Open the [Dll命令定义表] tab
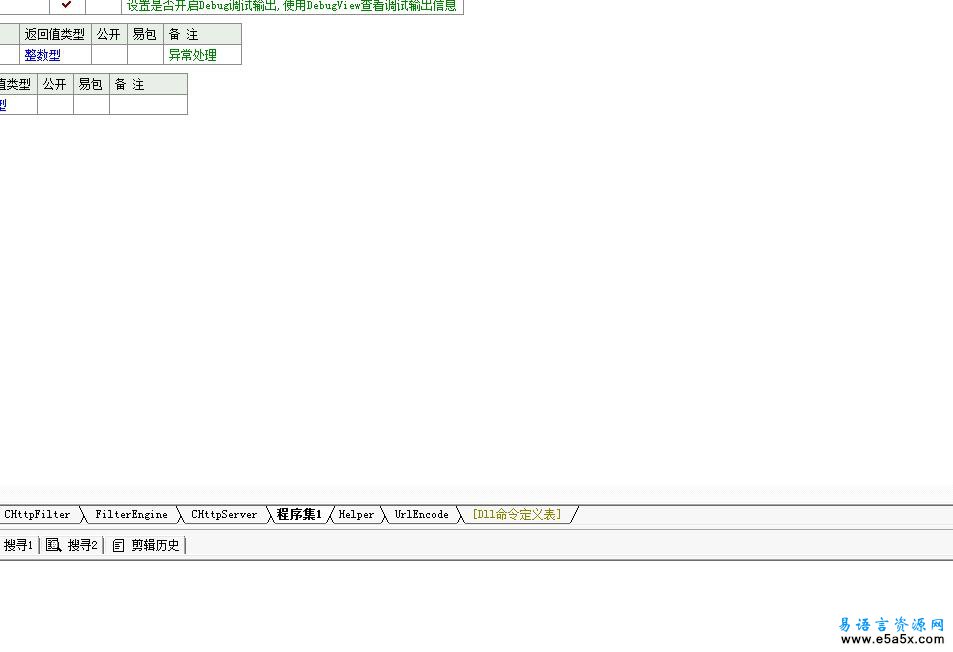953x652 pixels. click(517, 515)
